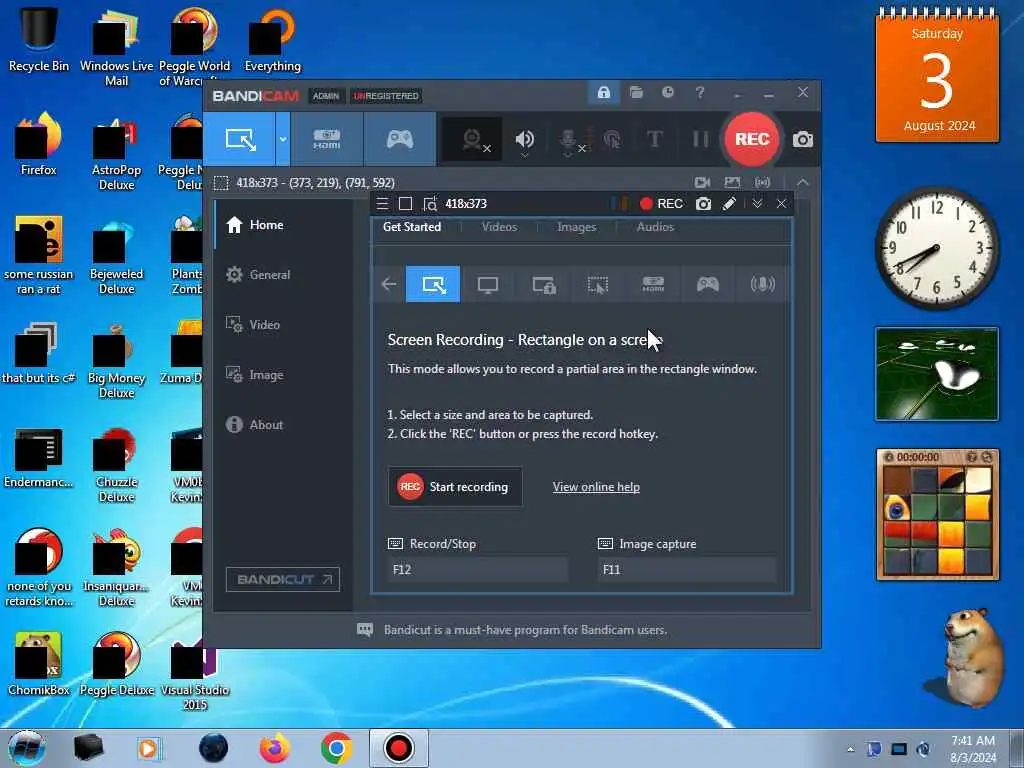Open output folder icon in title bar
This screenshot has width=1024, height=768.
pos(636,92)
